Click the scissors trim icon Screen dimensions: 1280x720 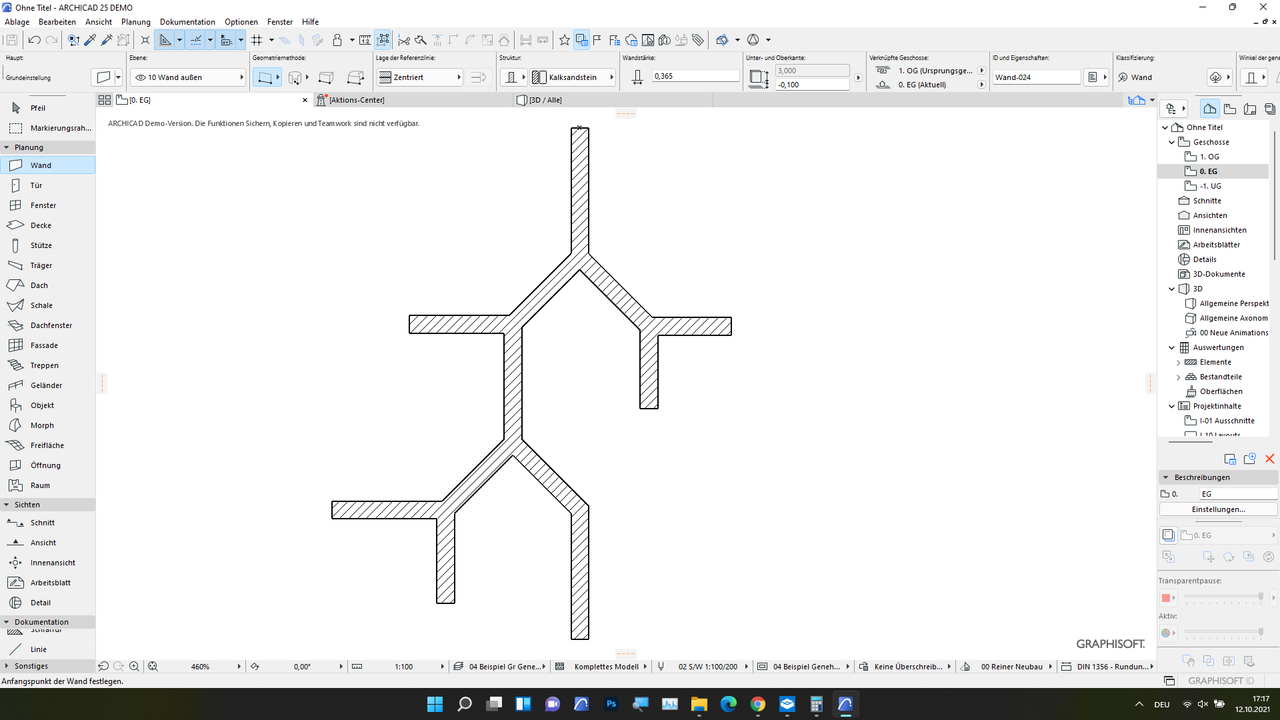click(x=404, y=40)
